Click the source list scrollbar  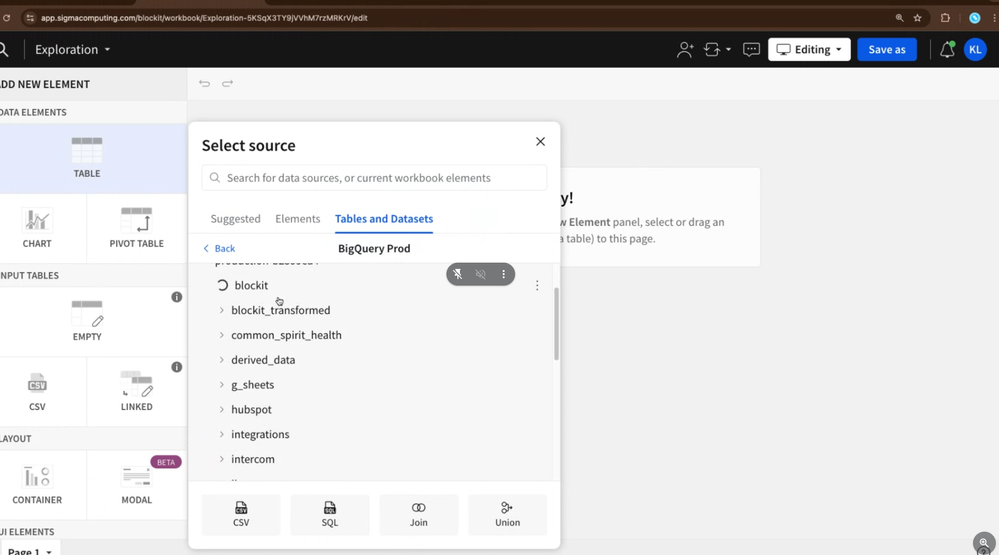point(556,324)
